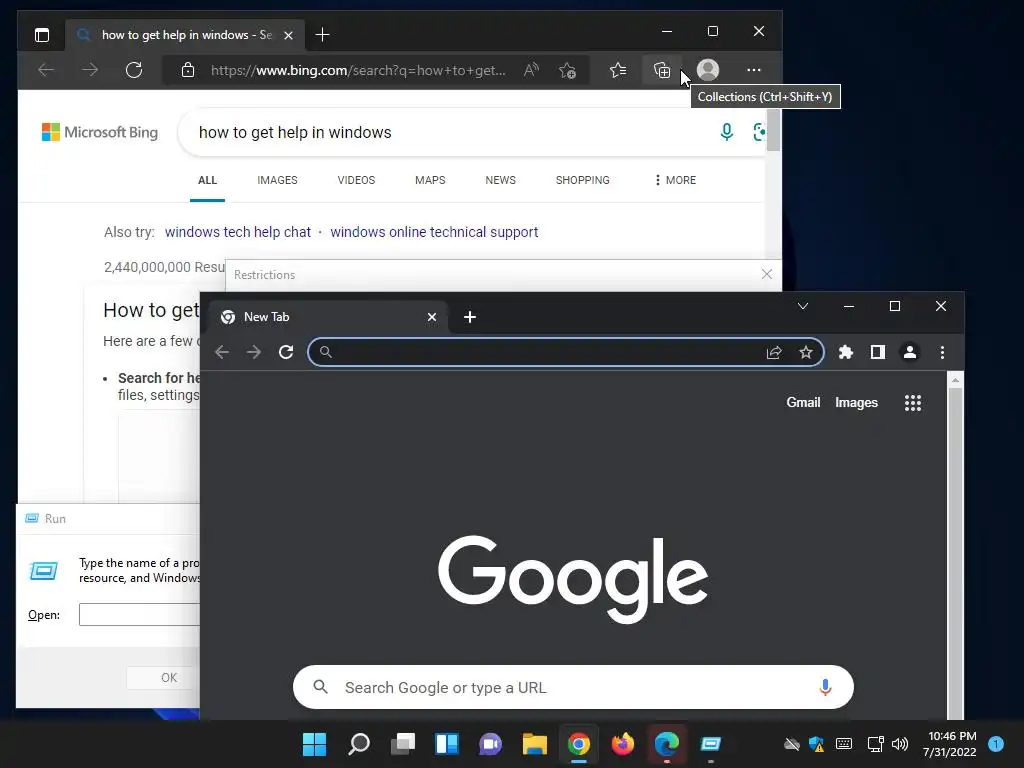Open Edge Settings and more menu
This screenshot has width=1024, height=768.
click(754, 70)
